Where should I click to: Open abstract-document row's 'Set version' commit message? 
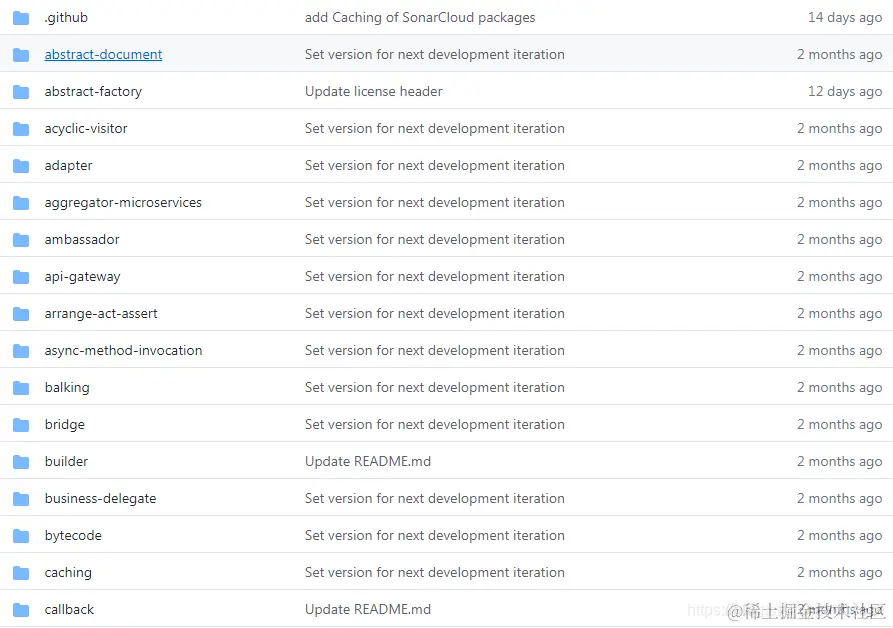pyautogui.click(x=435, y=55)
